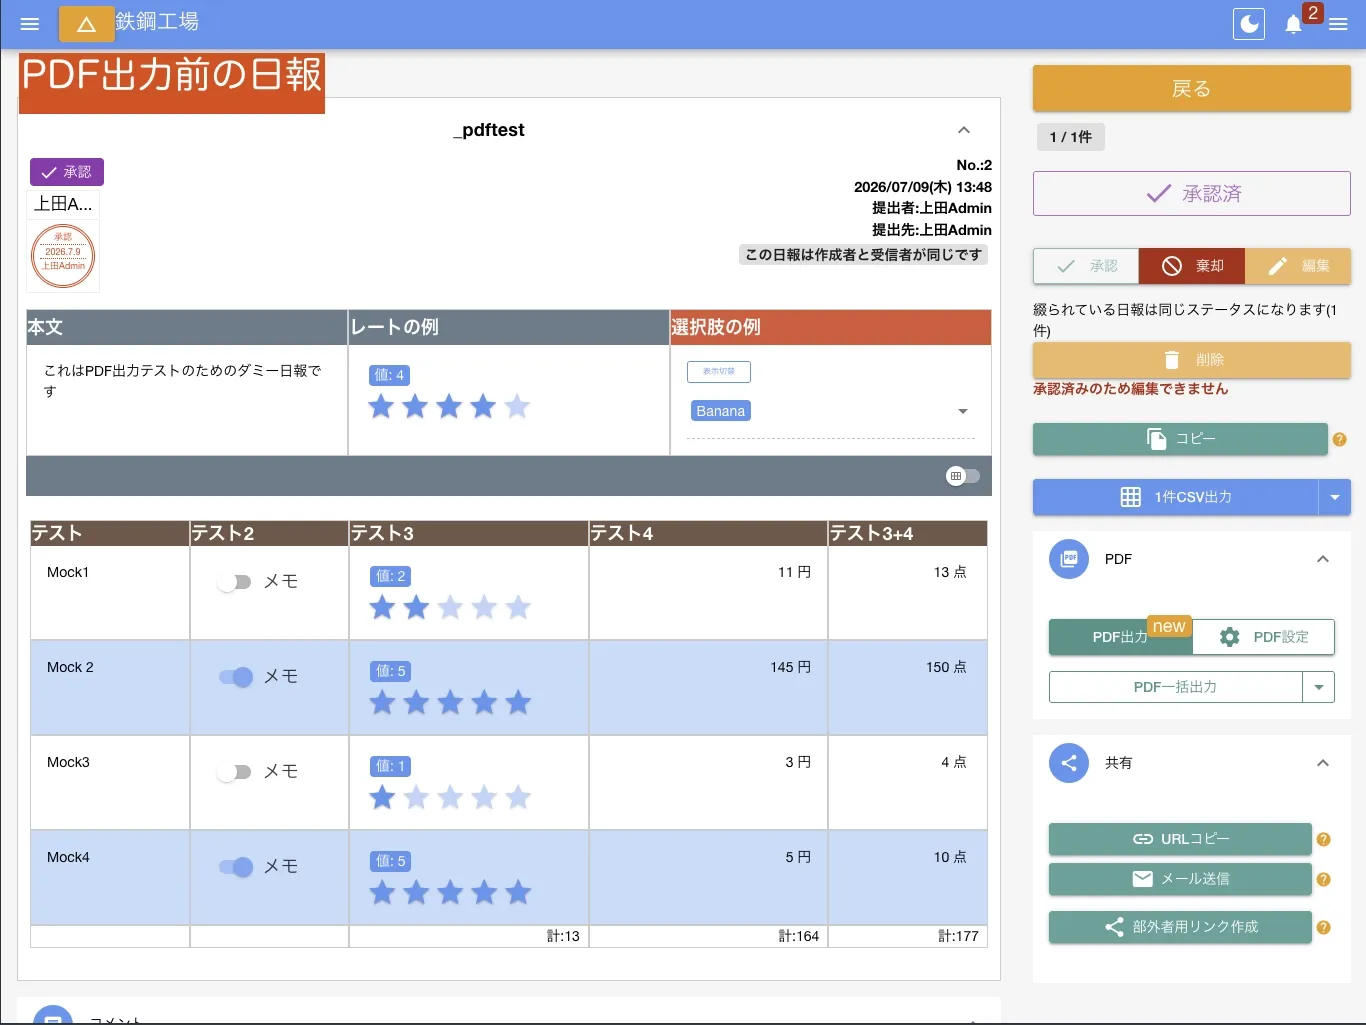The width and height of the screenshot is (1366, 1025).
Task: Toggle the メモ switch in Mock3 row
Action: [x=234, y=772]
